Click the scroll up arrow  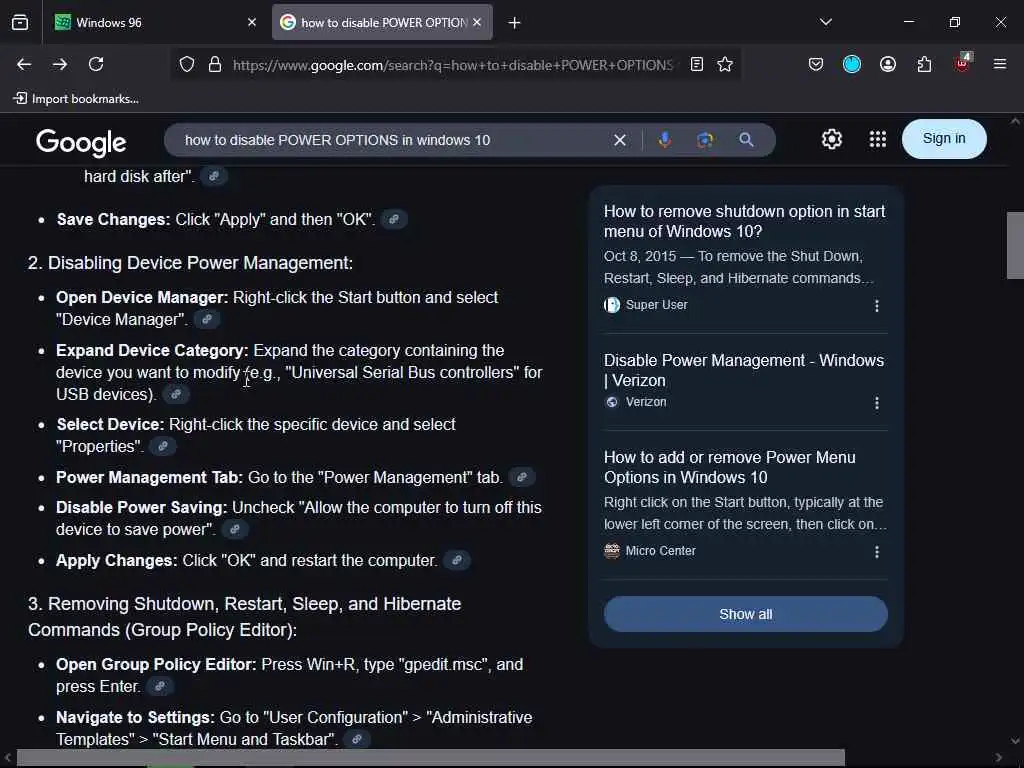(x=1015, y=121)
